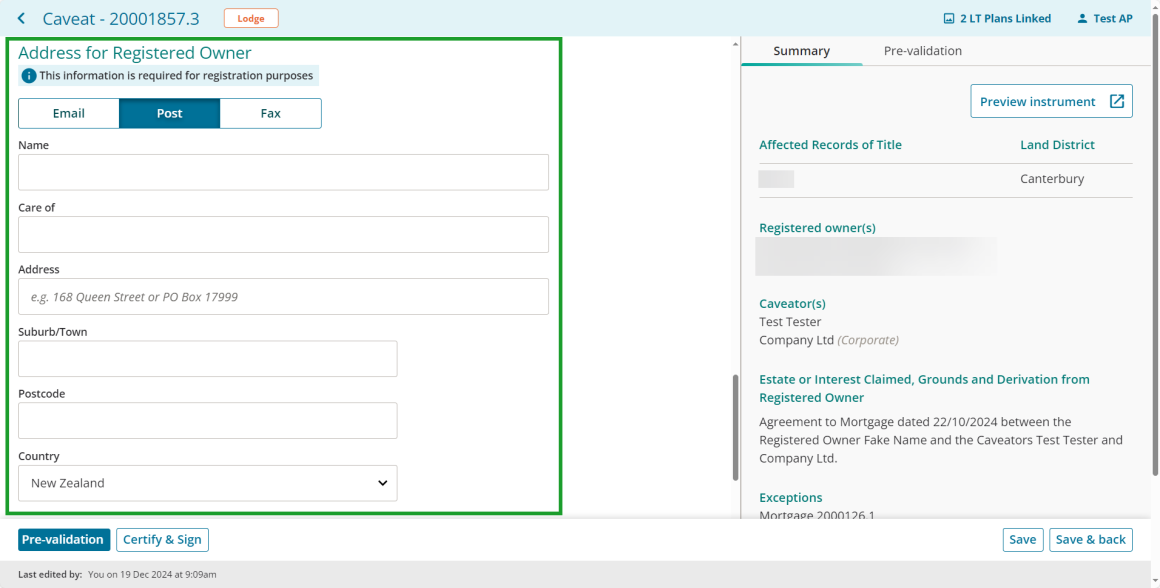Click the Caveator(s) heading

pos(792,303)
